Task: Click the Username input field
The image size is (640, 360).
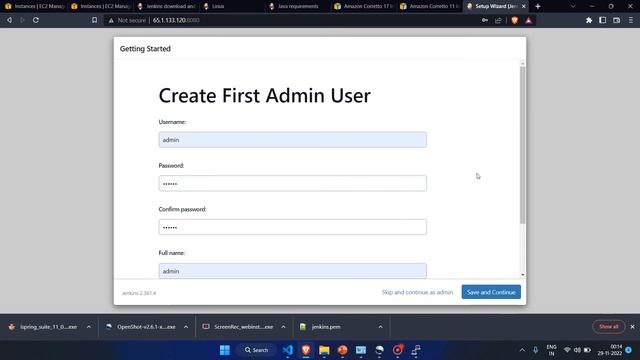Action: [x=293, y=140]
